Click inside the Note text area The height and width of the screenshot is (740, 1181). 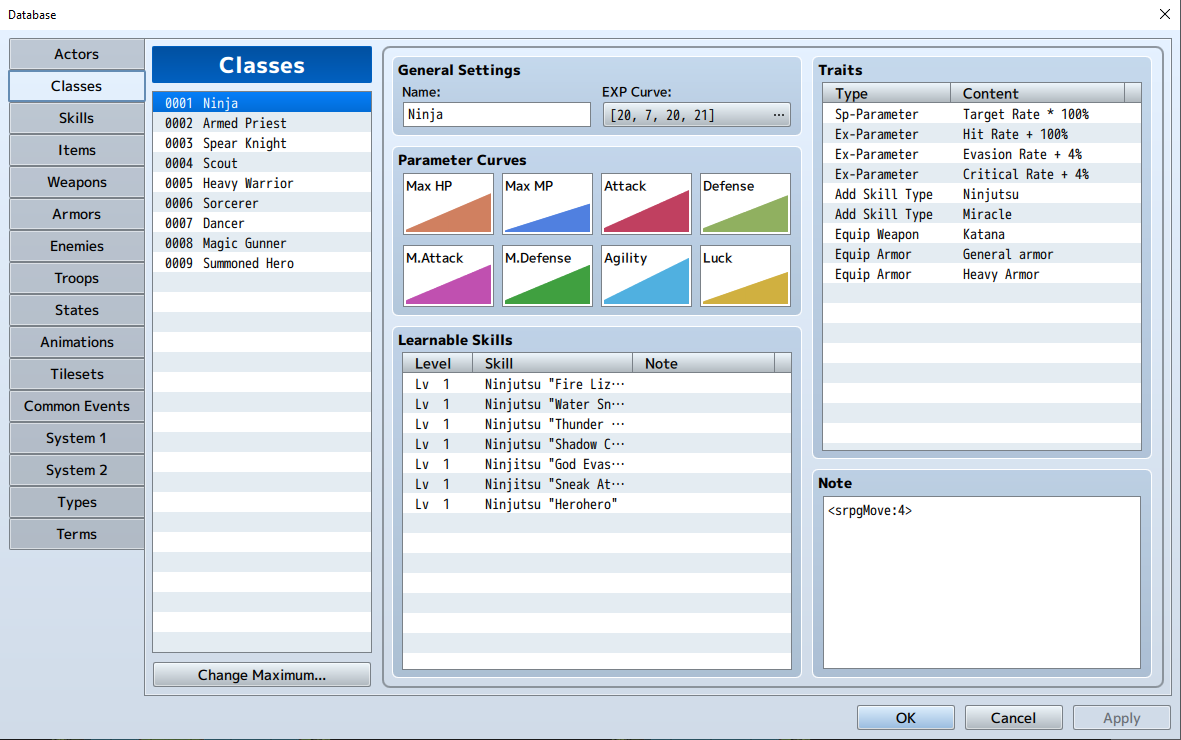click(x=981, y=582)
